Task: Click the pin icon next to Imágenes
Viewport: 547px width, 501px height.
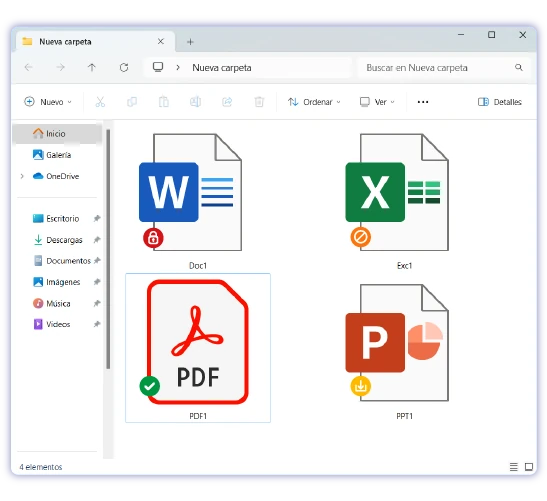Action: [x=97, y=282]
